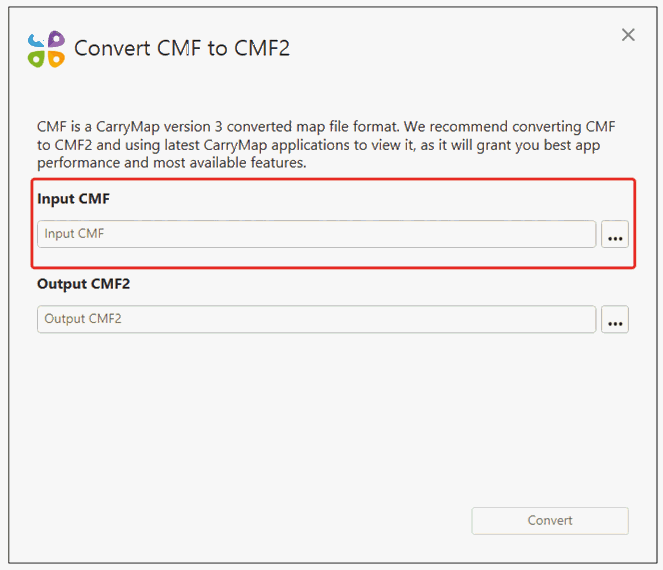Click the empty dialog area below the Output CMF2 field
The image size is (663, 570).
(330, 420)
